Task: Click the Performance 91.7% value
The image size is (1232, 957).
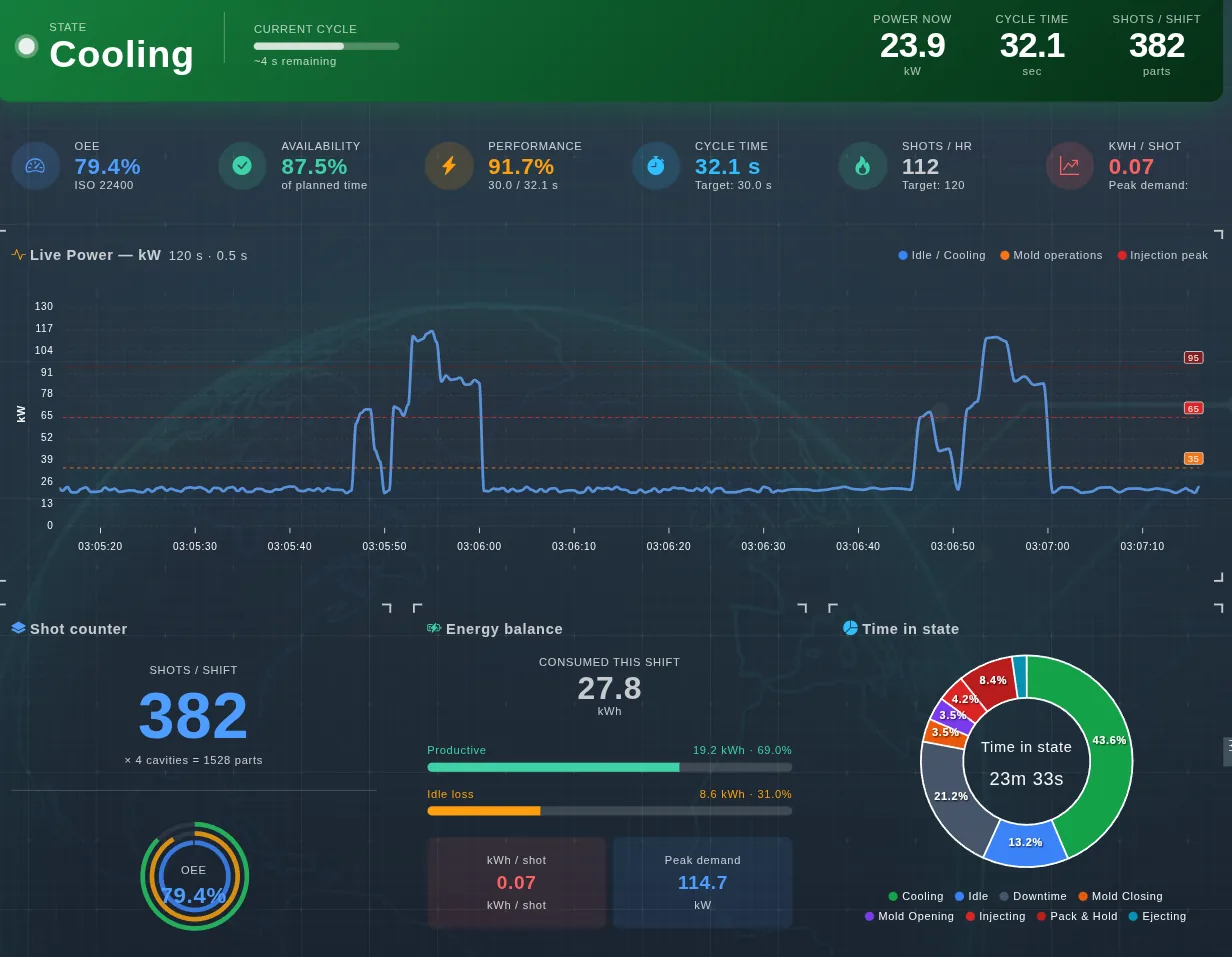Action: coord(521,167)
